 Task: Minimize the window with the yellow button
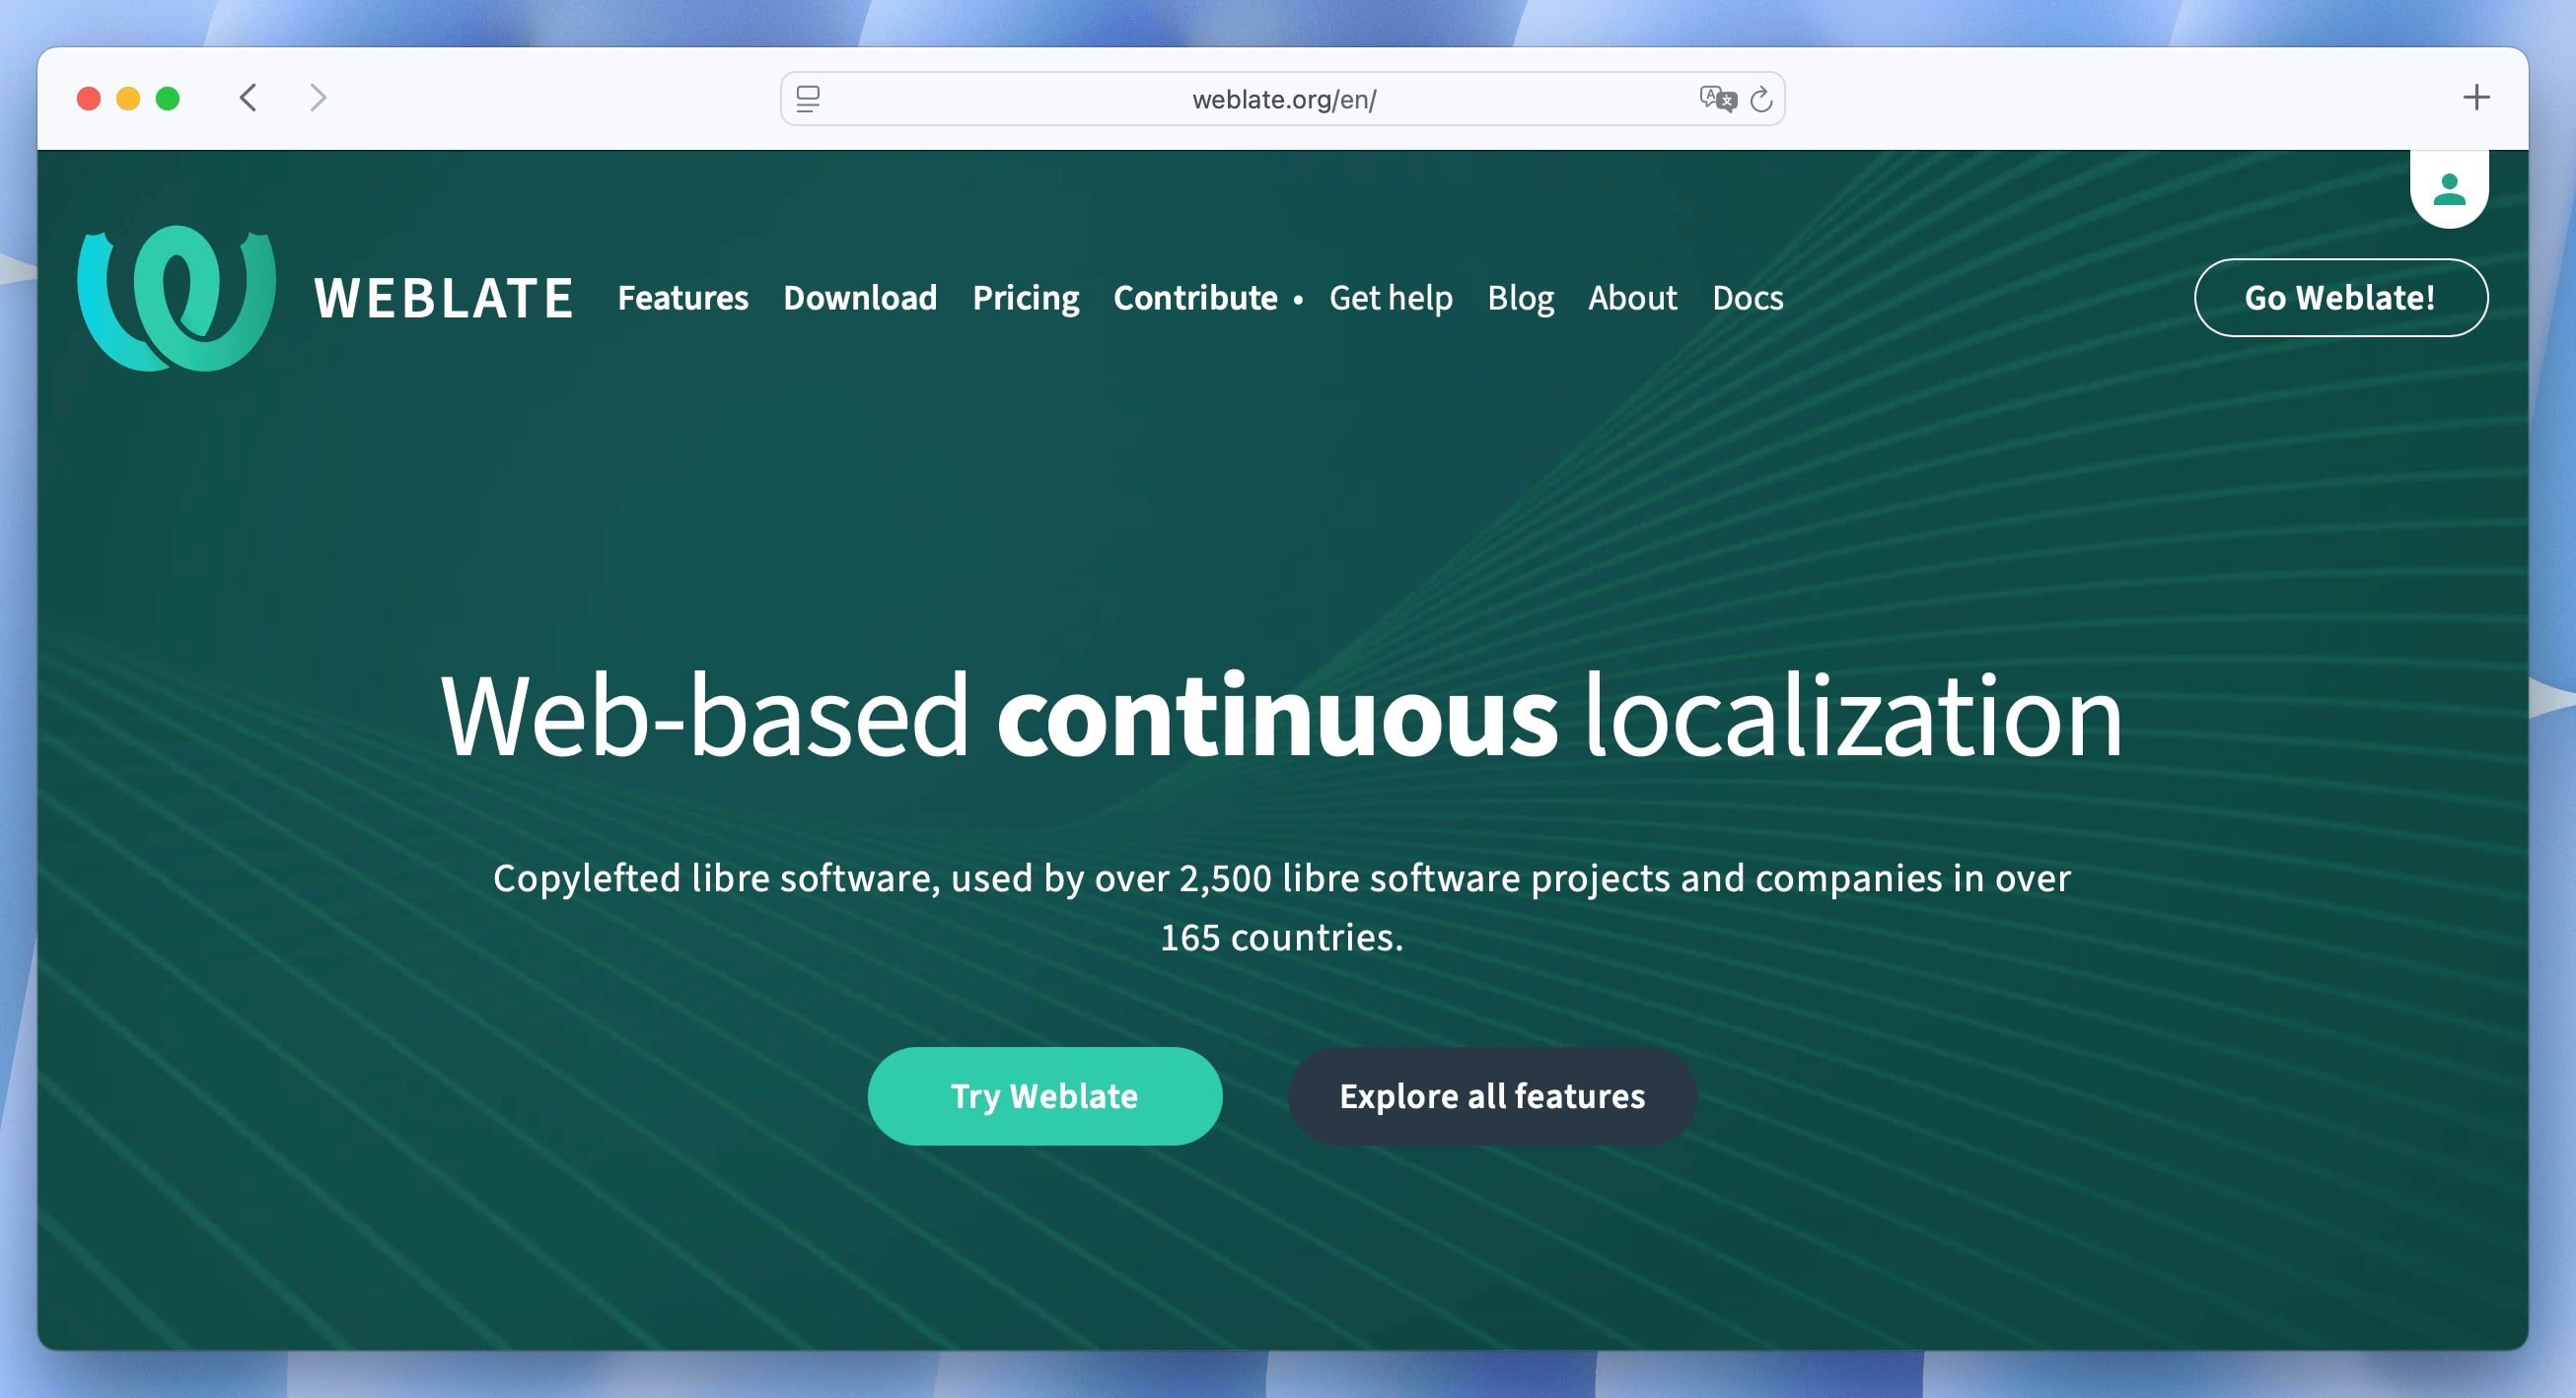tap(128, 98)
